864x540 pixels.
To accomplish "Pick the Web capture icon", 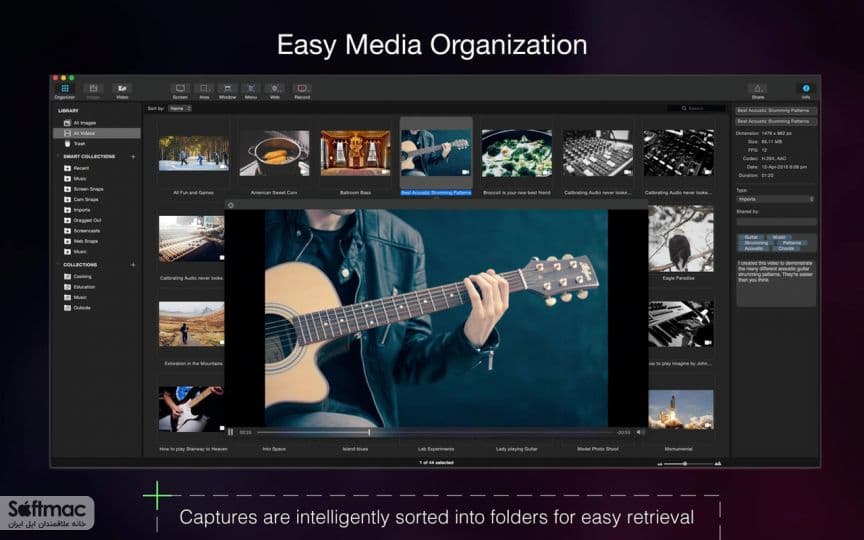I will point(274,89).
